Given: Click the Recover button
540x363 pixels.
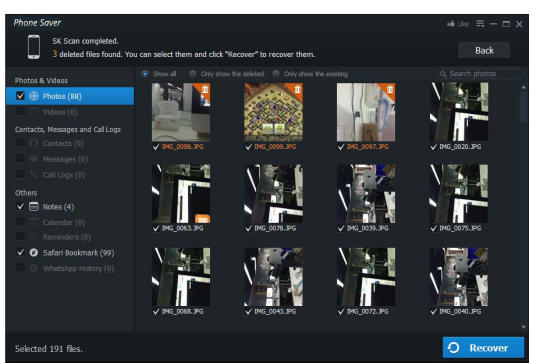Looking at the screenshot, I should (x=484, y=348).
